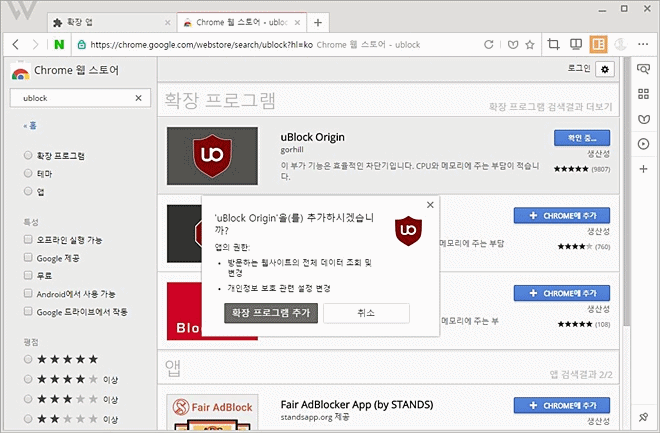Switch to the 확장 앱 tab
This screenshot has height=433, width=660.
click(x=112, y=23)
